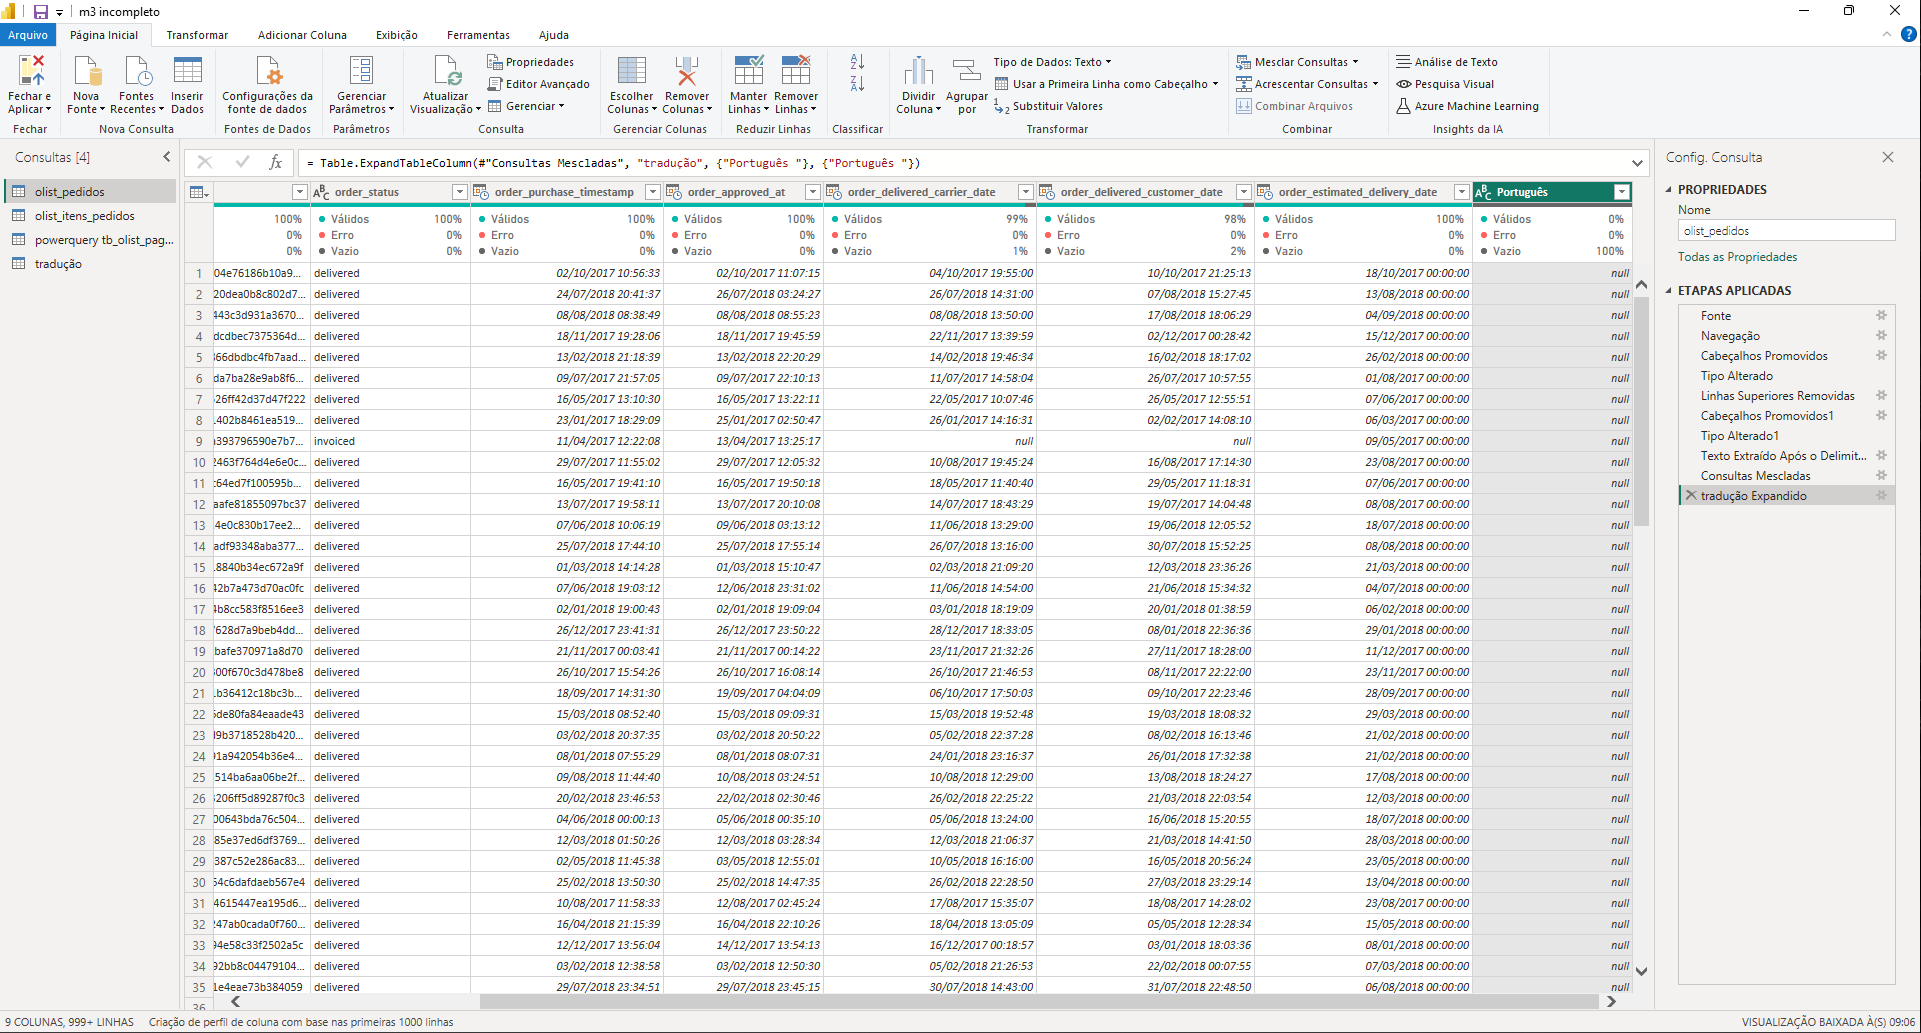1921x1033 pixels.
Task: Open Nova Fonte icon
Action: coord(86,72)
